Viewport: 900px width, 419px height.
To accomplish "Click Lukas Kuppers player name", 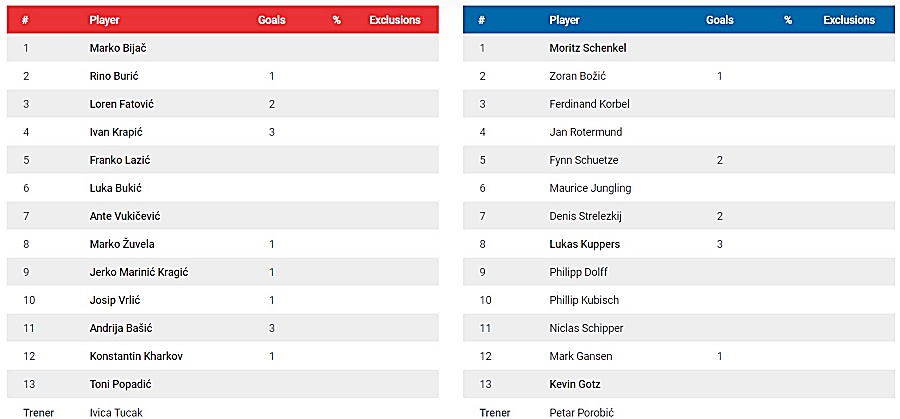I will [584, 245].
